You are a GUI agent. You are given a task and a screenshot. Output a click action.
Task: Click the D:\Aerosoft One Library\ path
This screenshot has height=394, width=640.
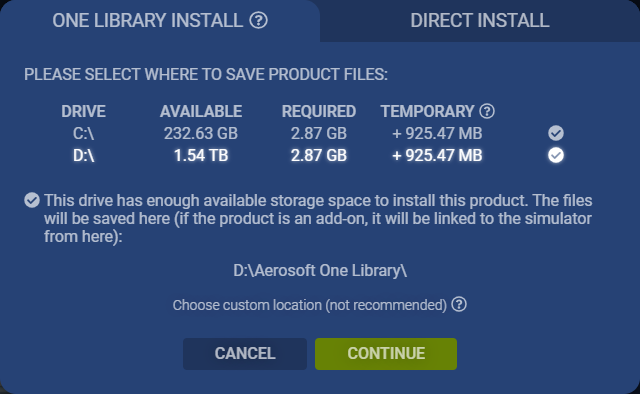pyautogui.click(x=320, y=270)
